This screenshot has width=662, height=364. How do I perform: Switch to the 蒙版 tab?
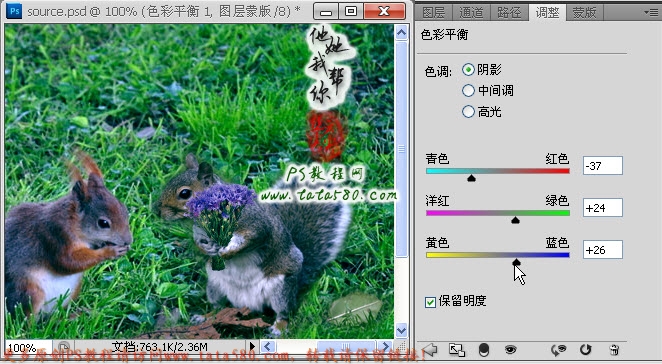click(x=584, y=13)
